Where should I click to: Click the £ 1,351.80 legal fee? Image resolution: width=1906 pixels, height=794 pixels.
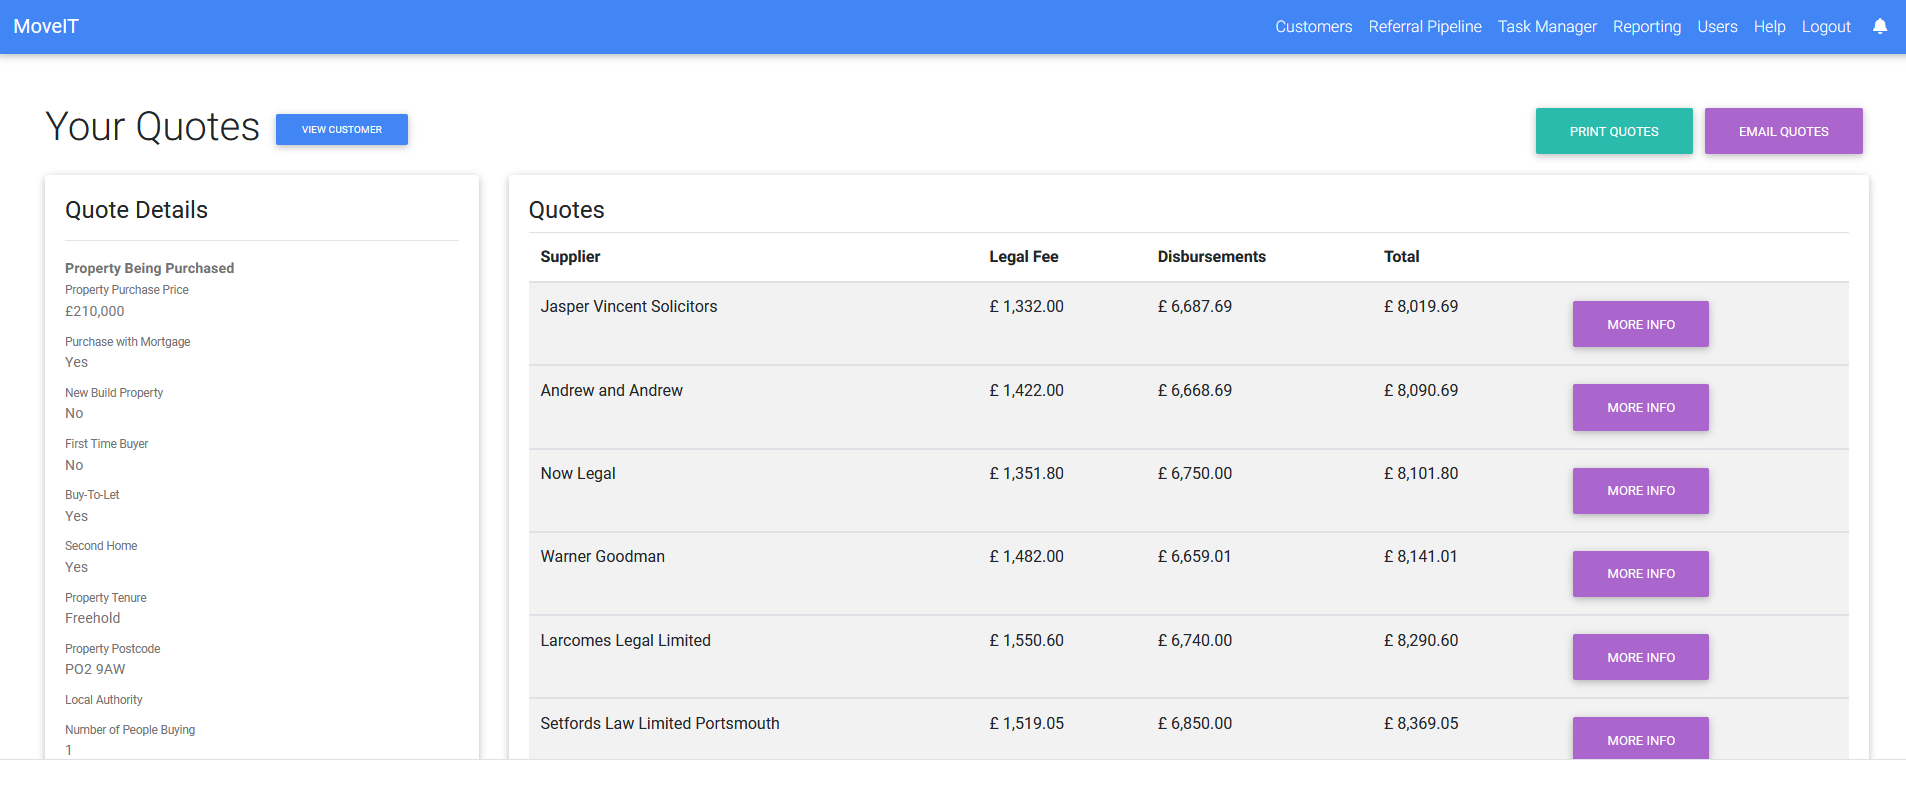(x=1026, y=474)
